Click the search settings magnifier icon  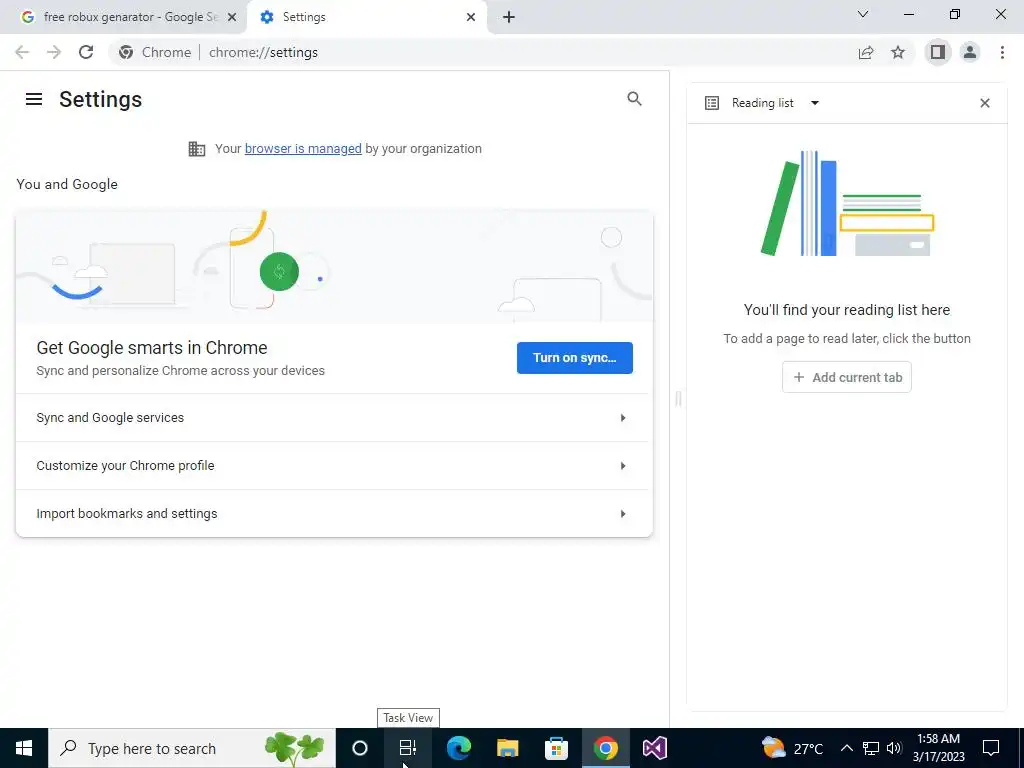click(x=634, y=99)
